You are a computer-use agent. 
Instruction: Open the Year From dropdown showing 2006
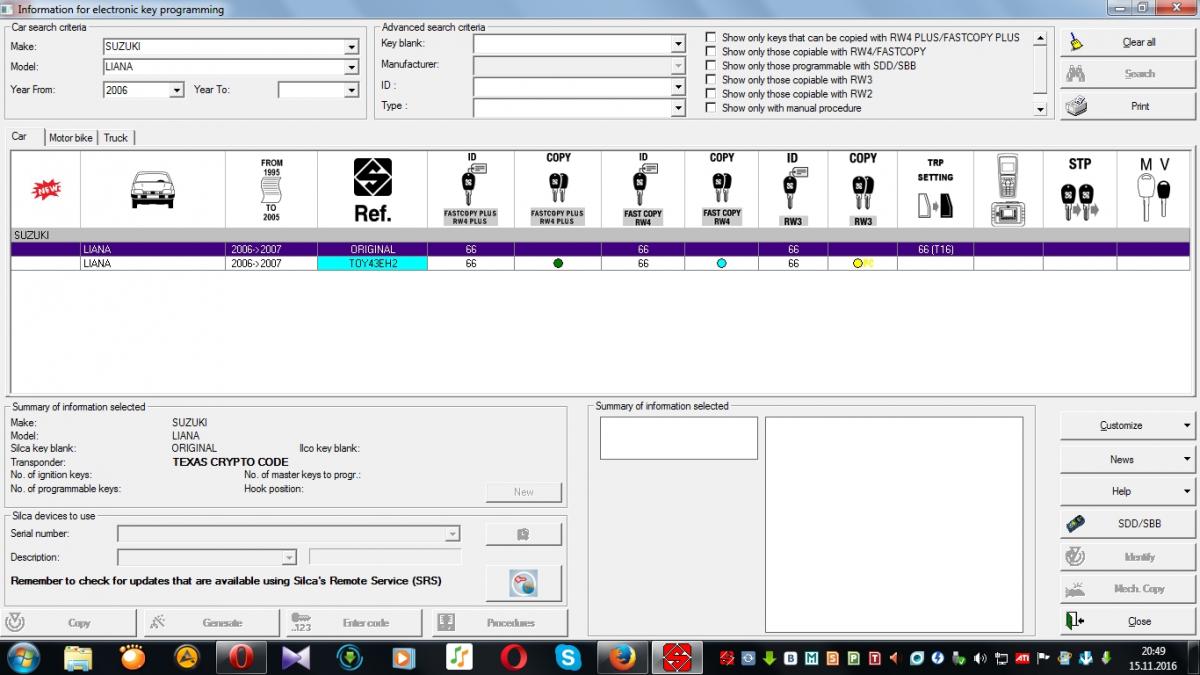tap(177, 90)
